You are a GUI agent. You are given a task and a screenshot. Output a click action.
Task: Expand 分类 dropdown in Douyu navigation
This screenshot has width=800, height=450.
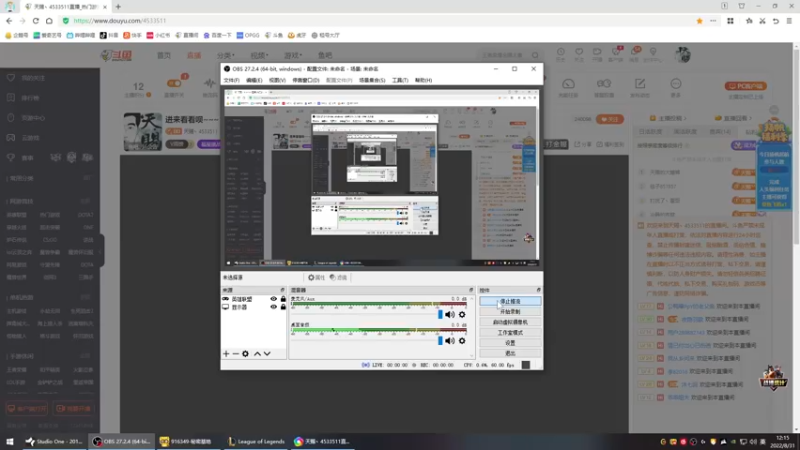[x=226, y=55]
